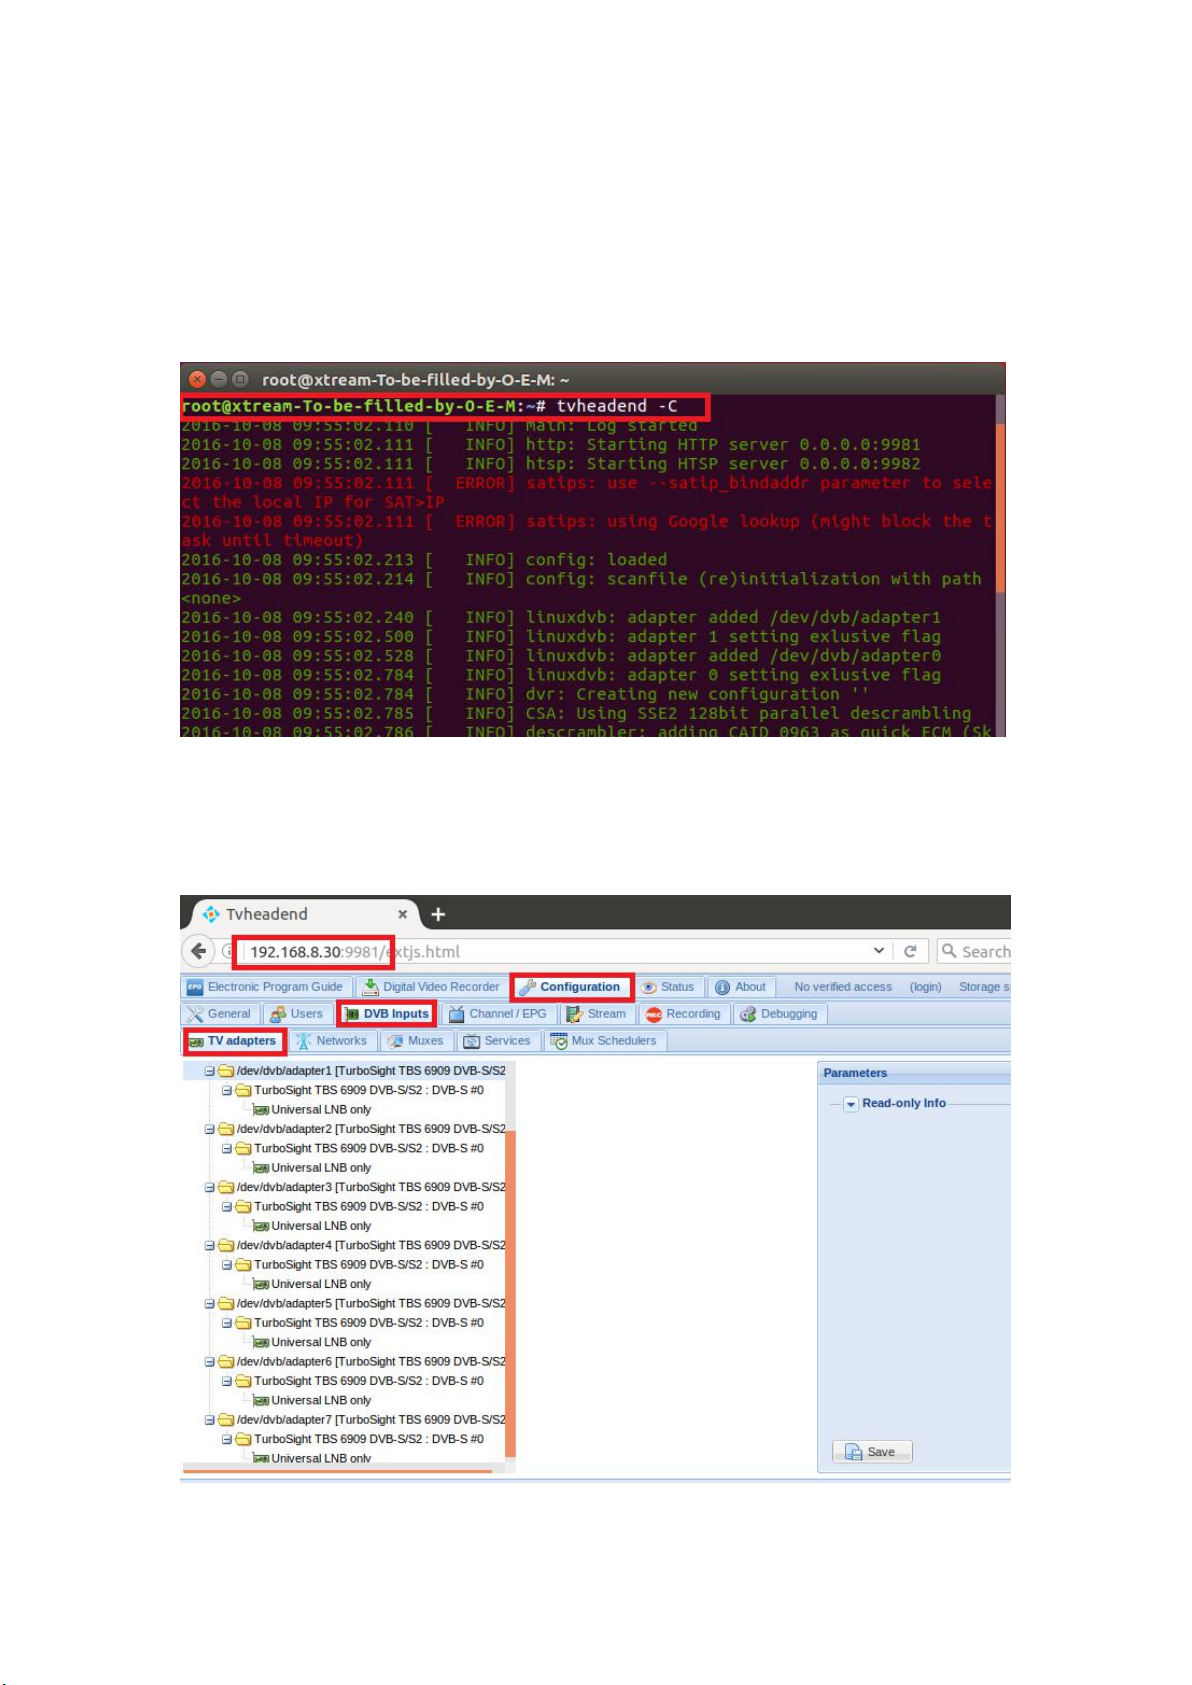Open the Debugging tab

[x=779, y=1014]
